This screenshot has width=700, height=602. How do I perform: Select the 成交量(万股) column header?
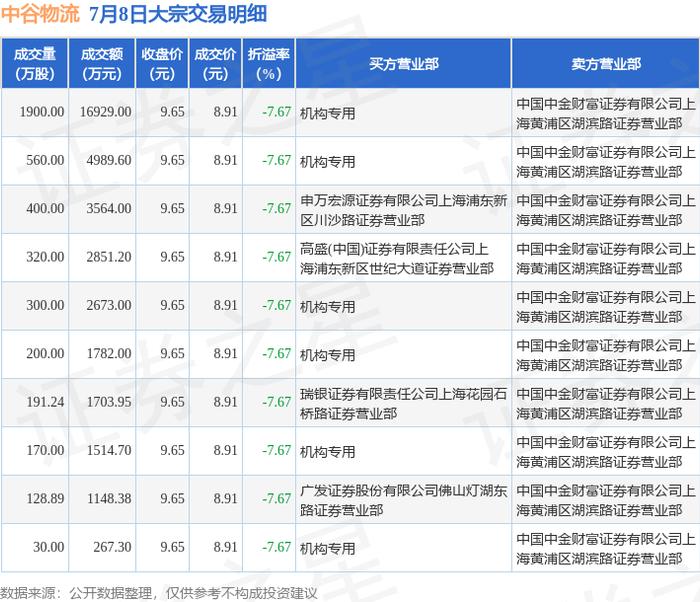tap(35, 63)
